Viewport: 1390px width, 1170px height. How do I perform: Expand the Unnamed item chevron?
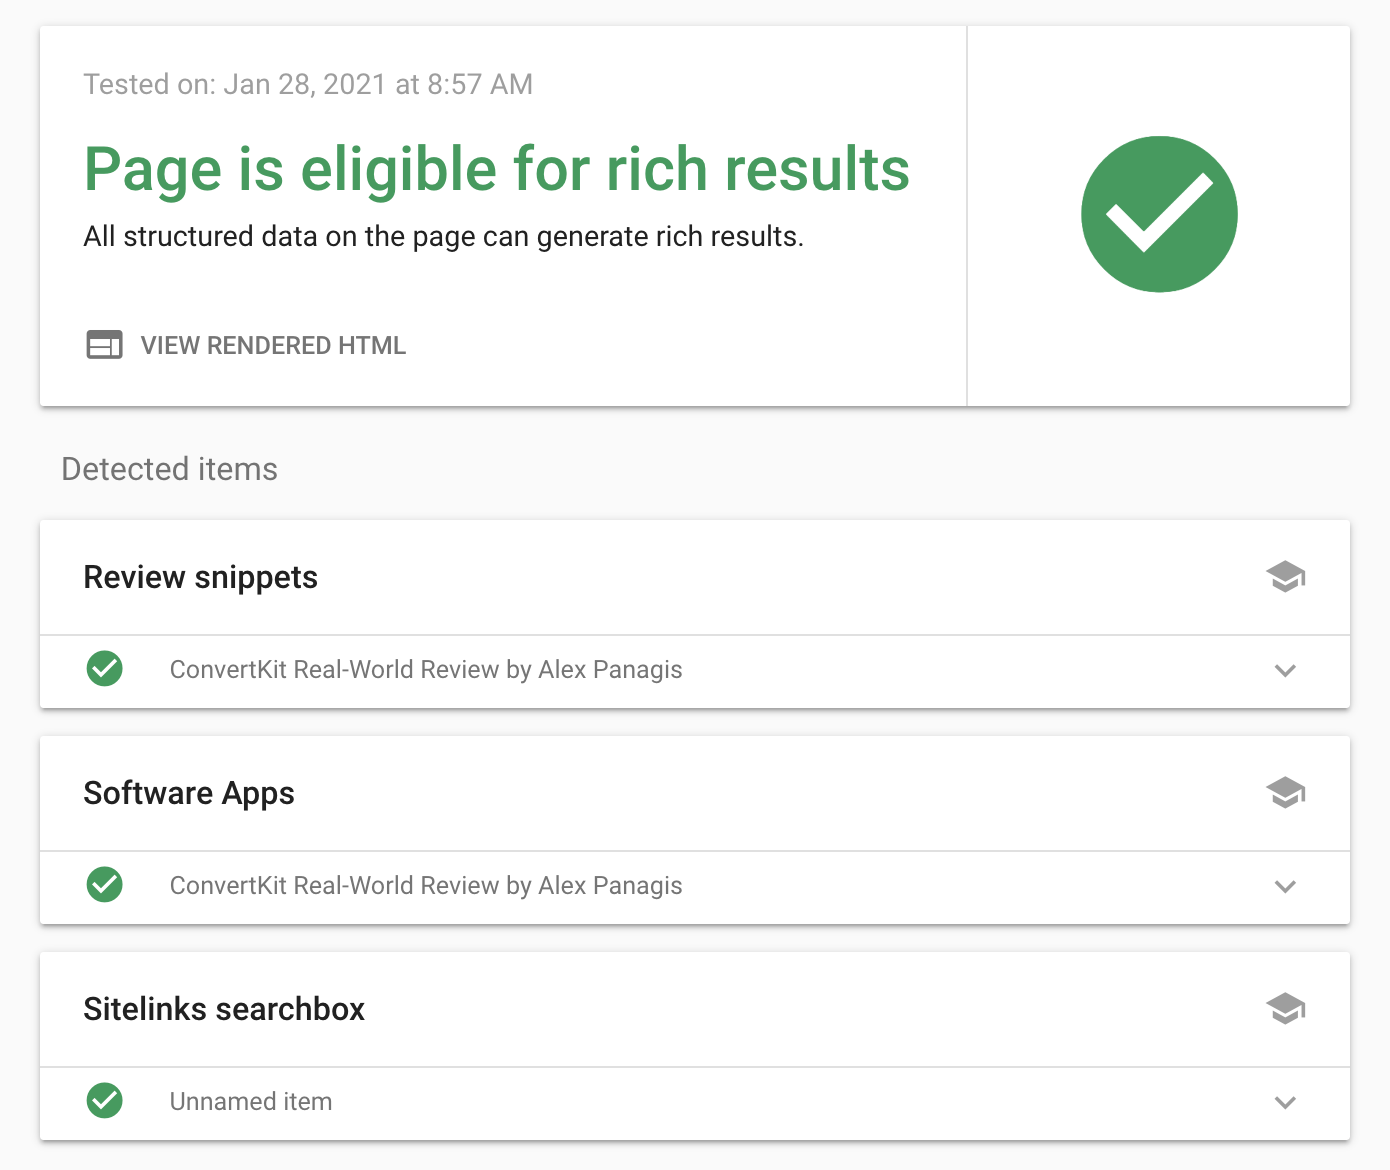click(1286, 1103)
